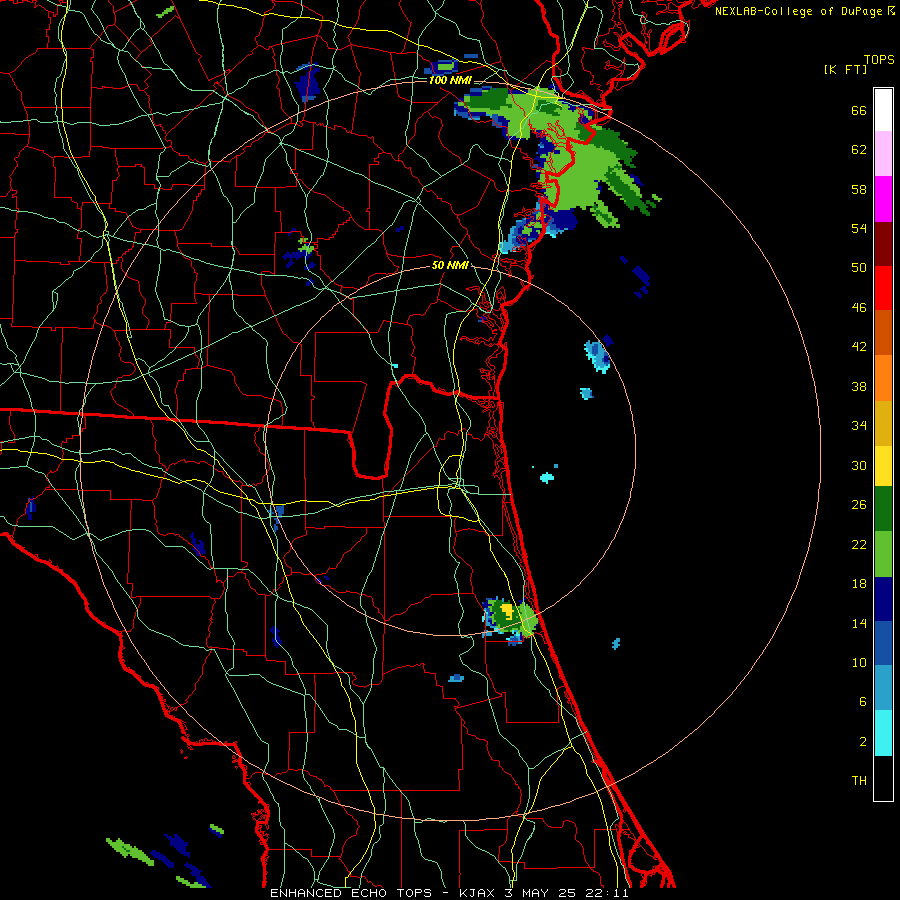Click the yellow legend swatch near 30
This screenshot has width=900, height=900.
(x=883, y=466)
